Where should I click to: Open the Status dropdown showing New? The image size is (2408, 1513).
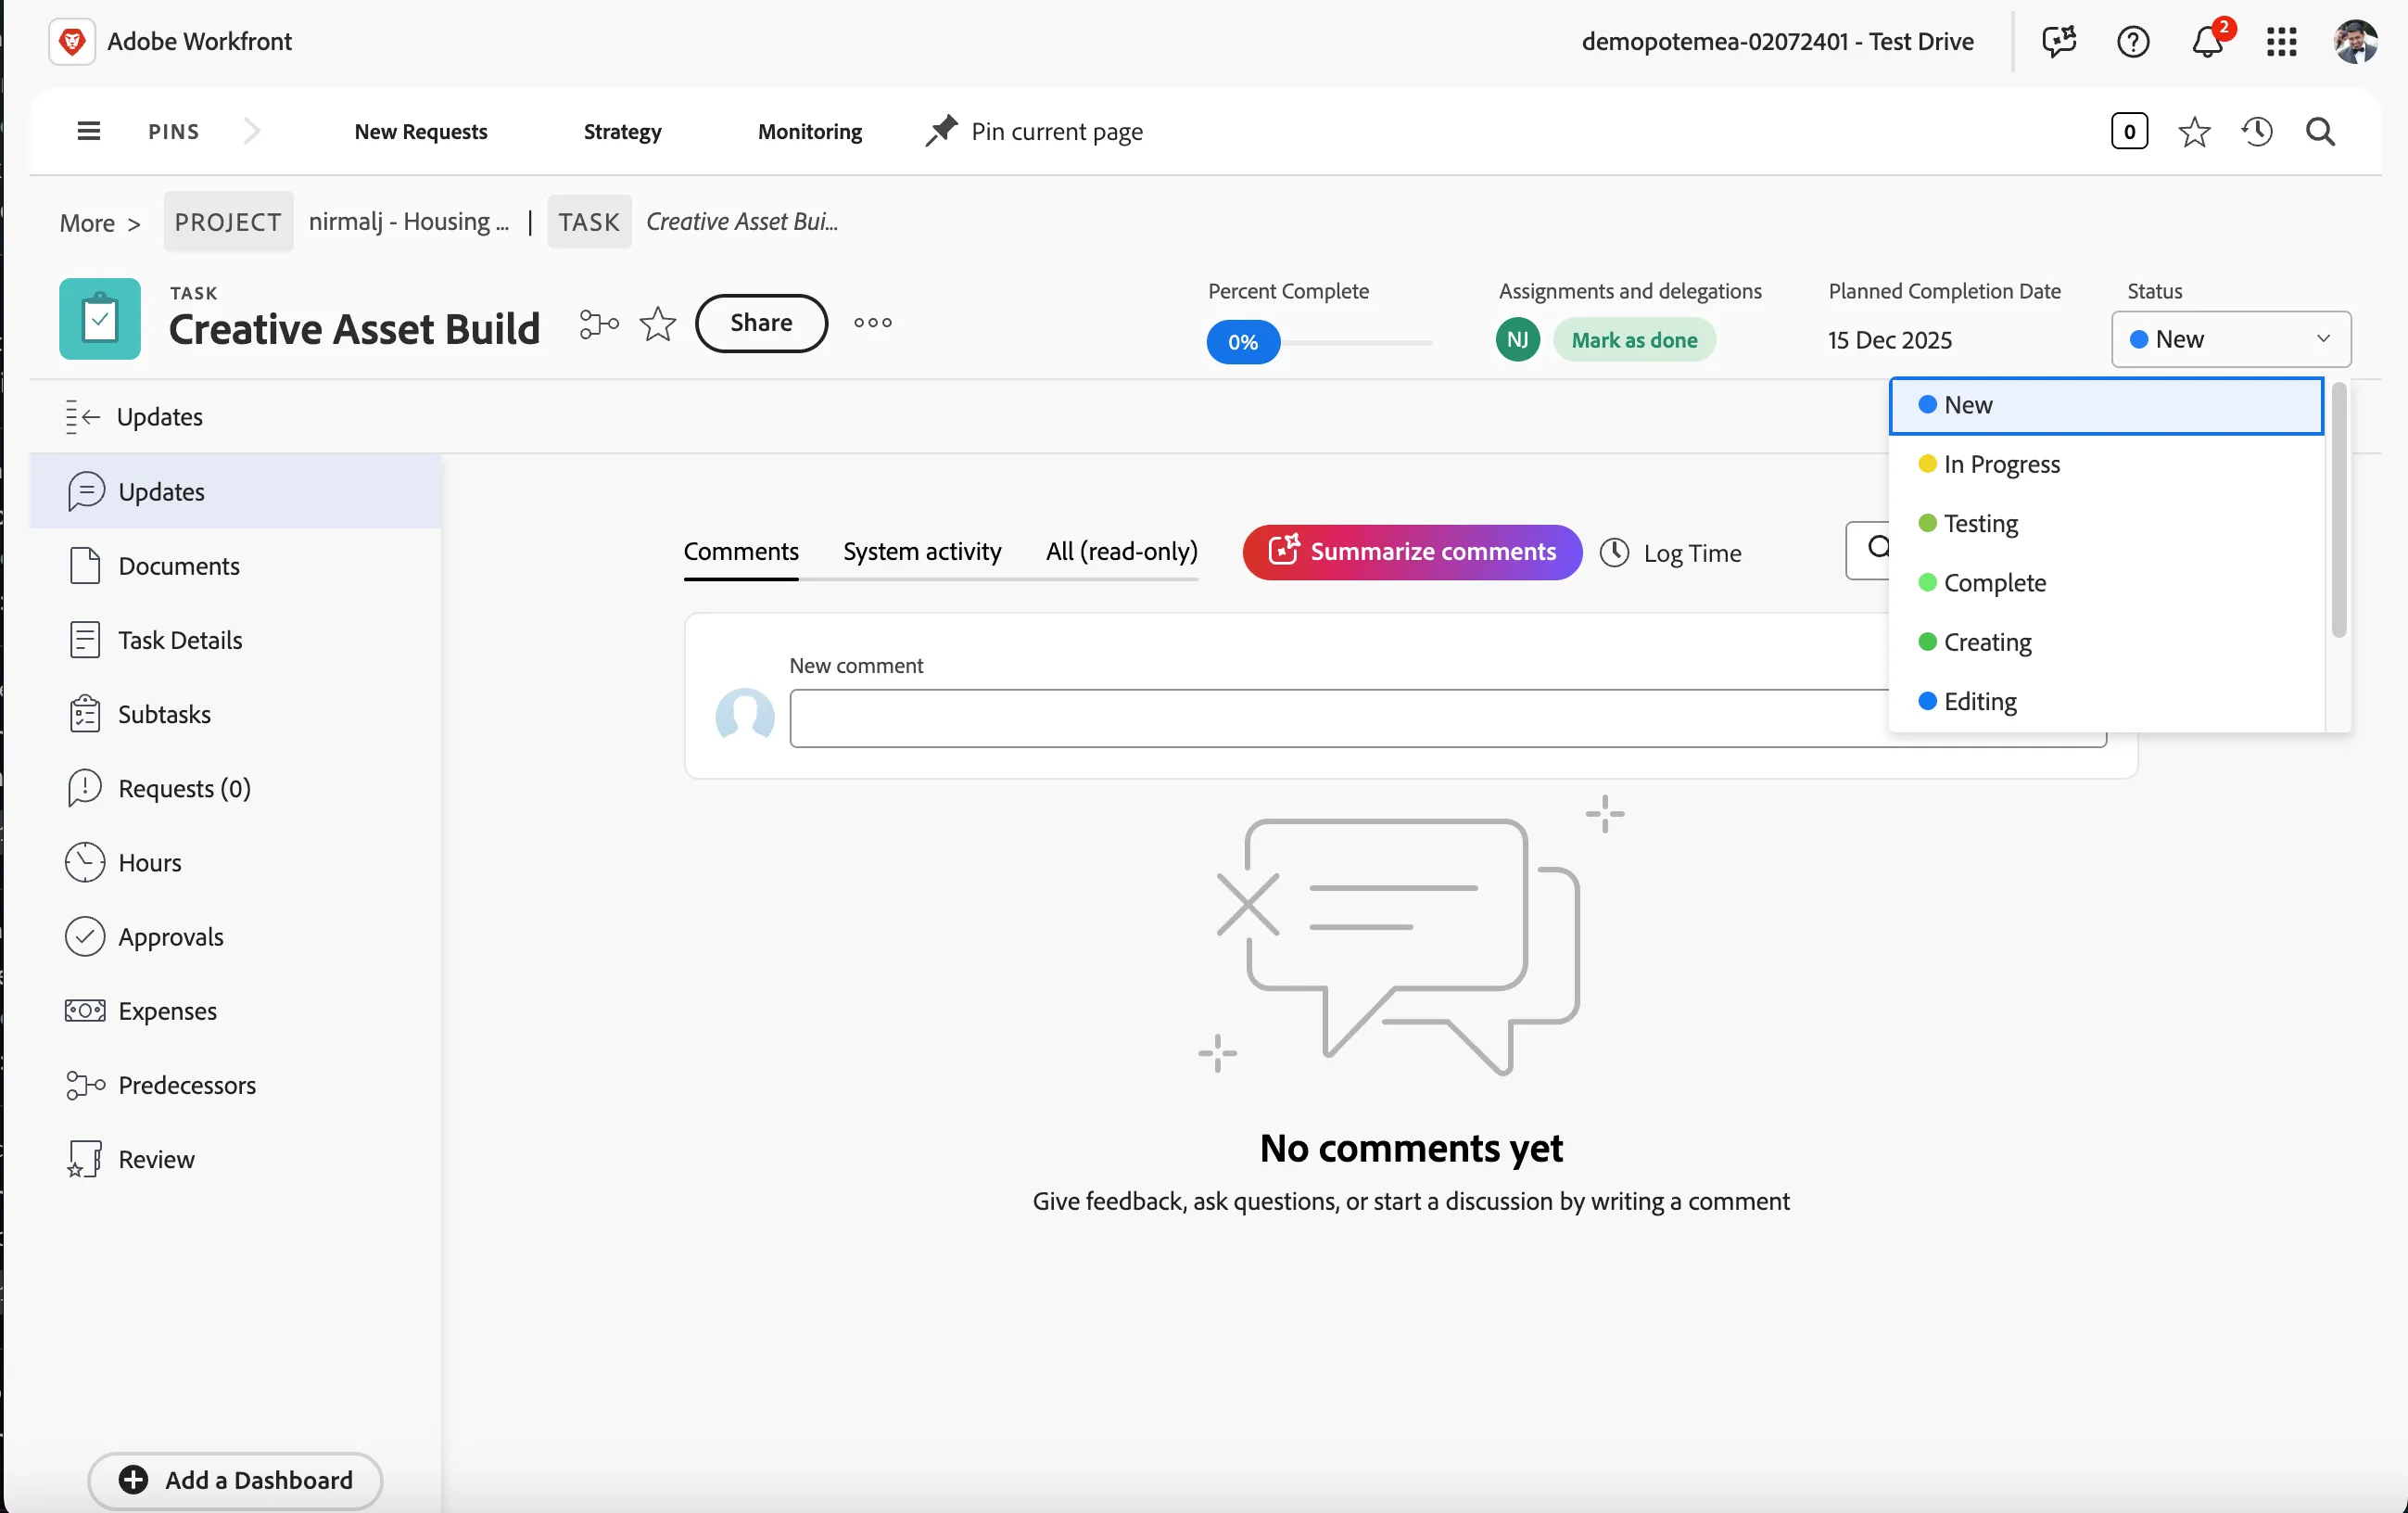[x=2230, y=339]
